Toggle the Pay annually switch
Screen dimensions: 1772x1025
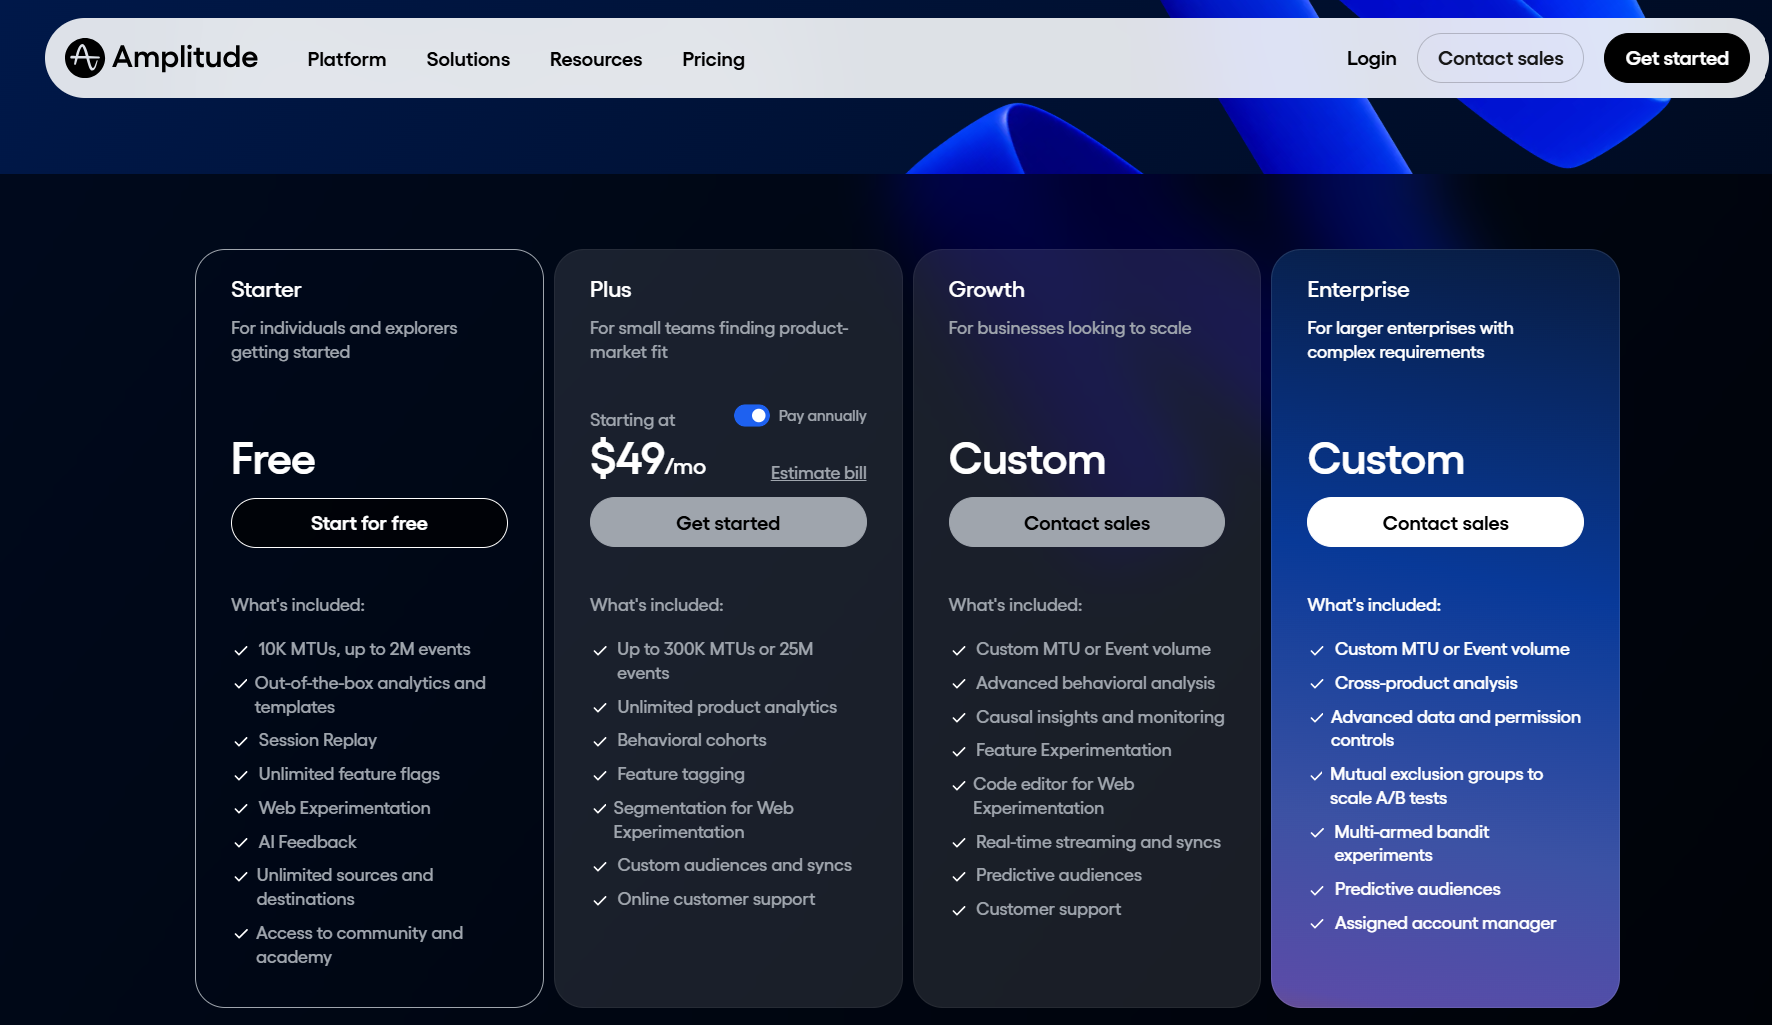752,415
